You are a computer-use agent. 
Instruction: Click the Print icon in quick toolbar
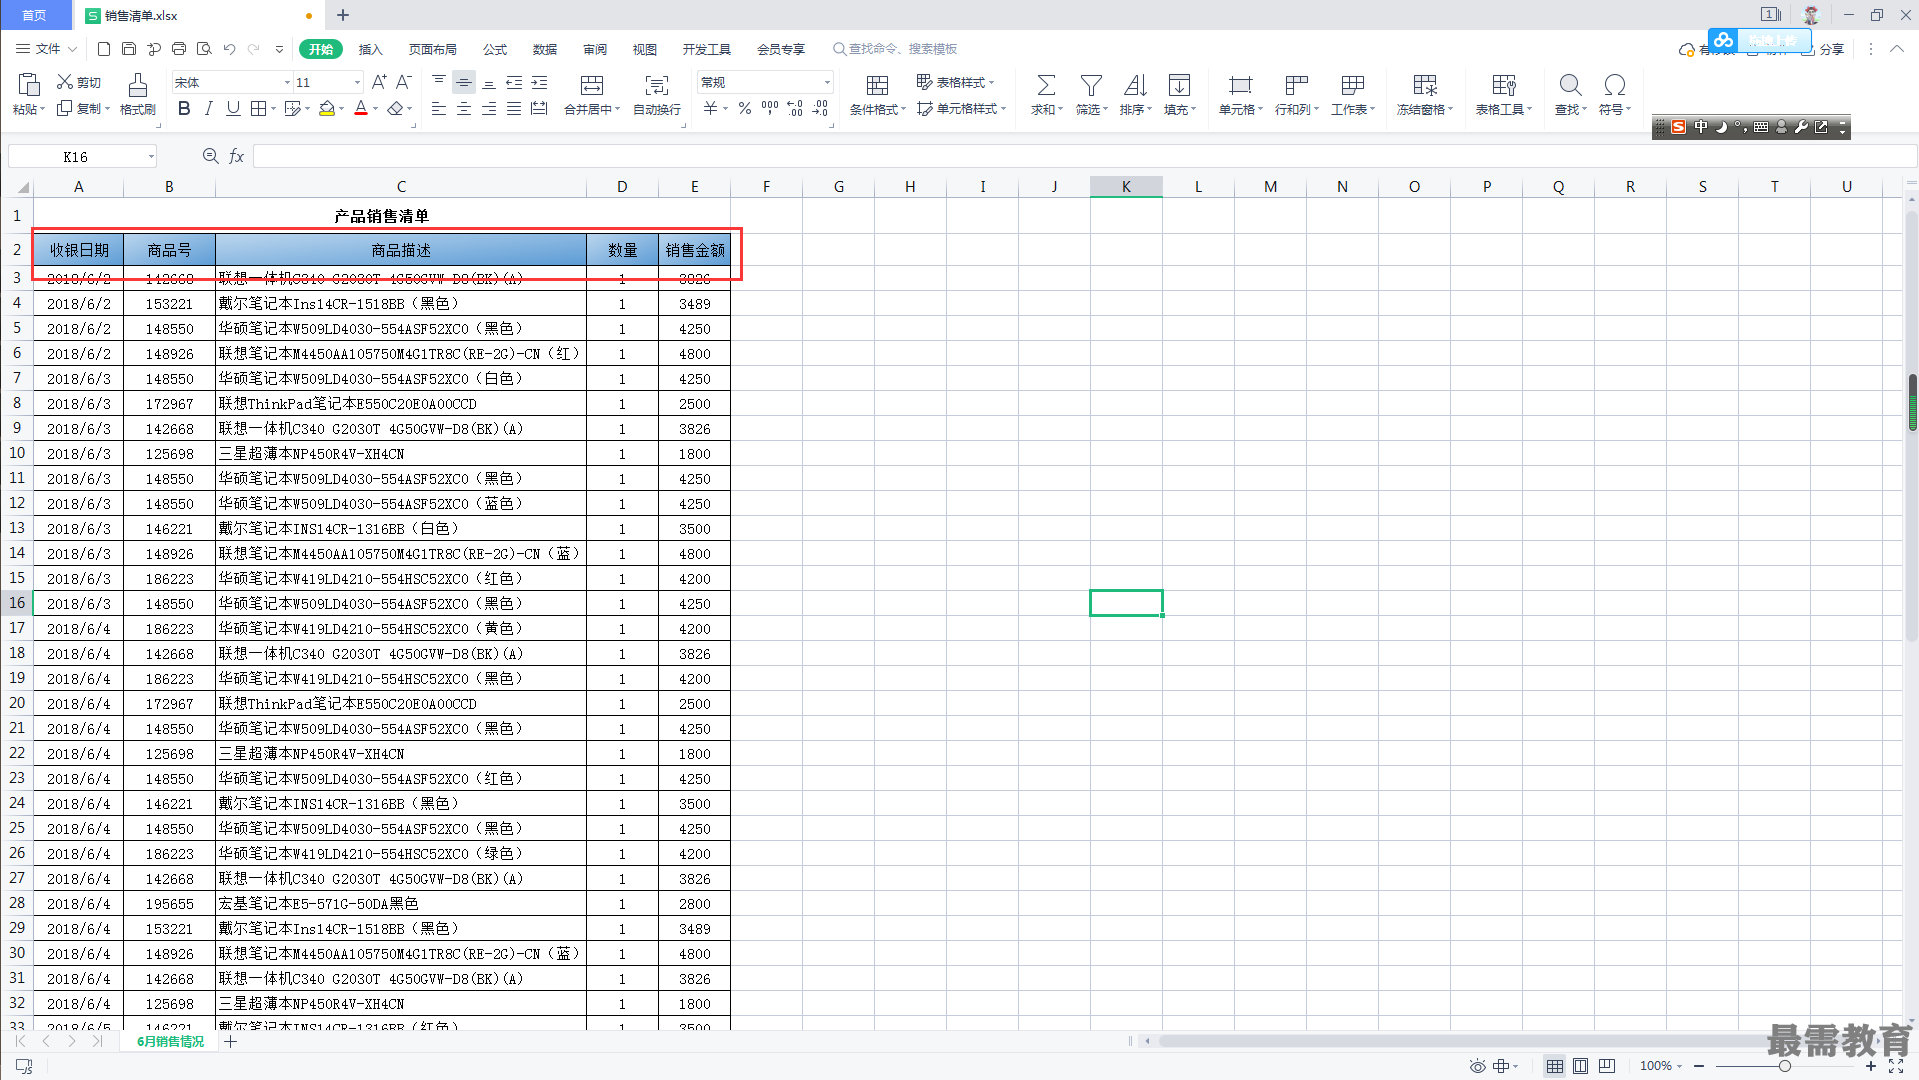pyautogui.click(x=179, y=49)
